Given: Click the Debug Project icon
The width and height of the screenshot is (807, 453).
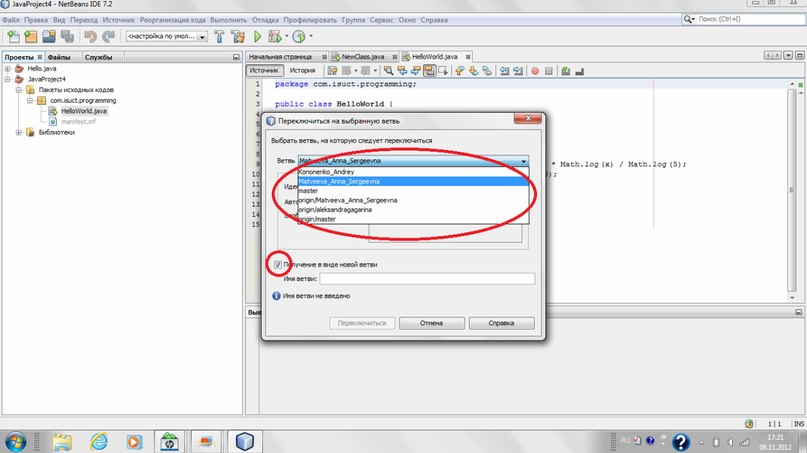Looking at the screenshot, I should pyautogui.click(x=274, y=37).
